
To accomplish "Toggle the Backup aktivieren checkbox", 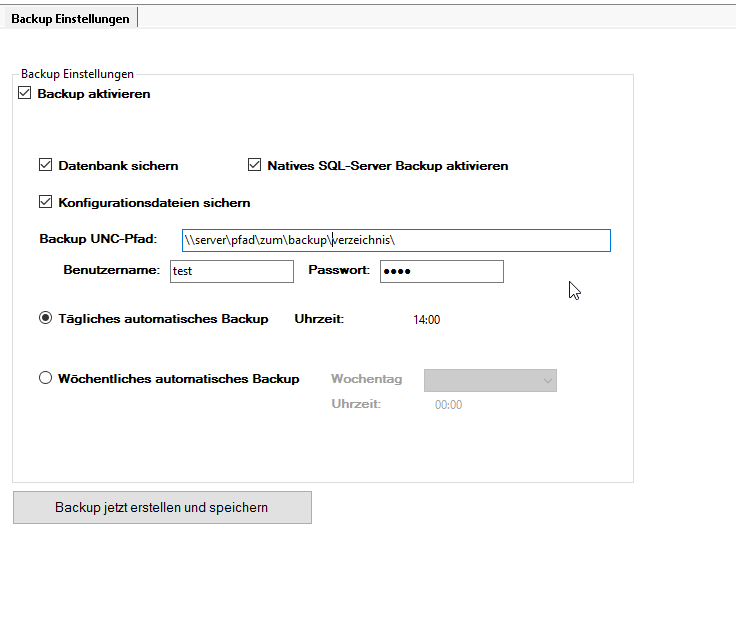I will click(x=25, y=94).
